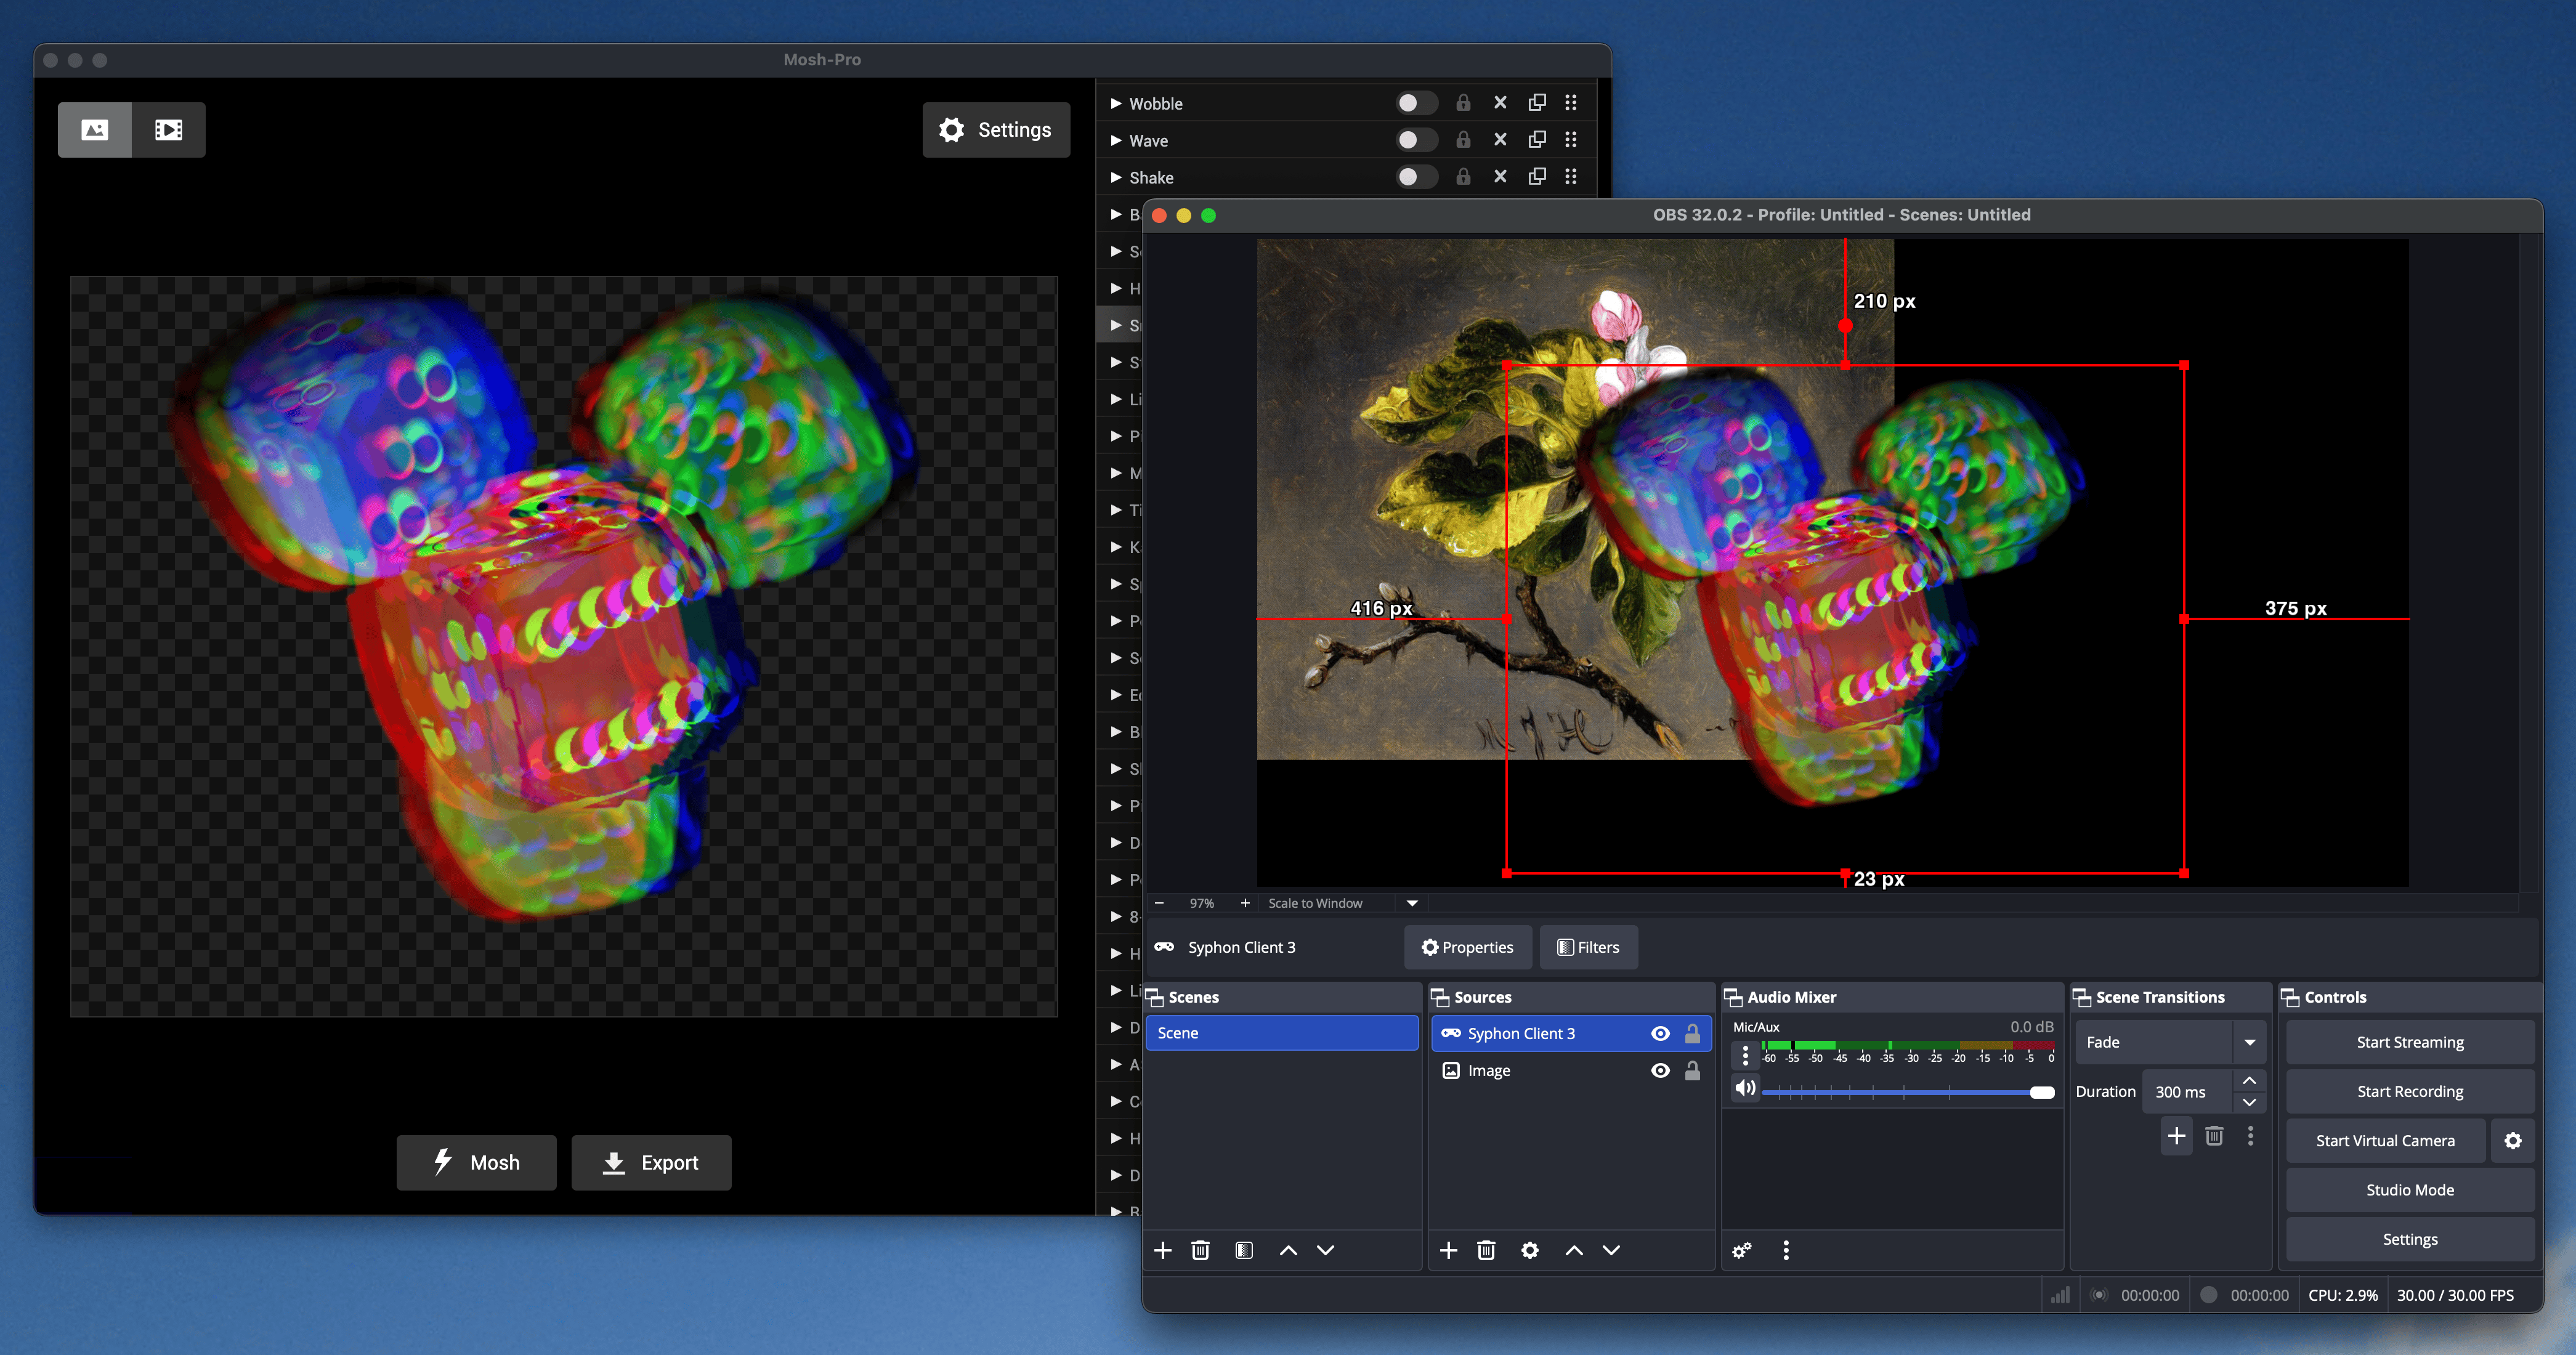The height and width of the screenshot is (1355, 2576).
Task: Open virtual camera settings gear
Action: click(x=2512, y=1141)
